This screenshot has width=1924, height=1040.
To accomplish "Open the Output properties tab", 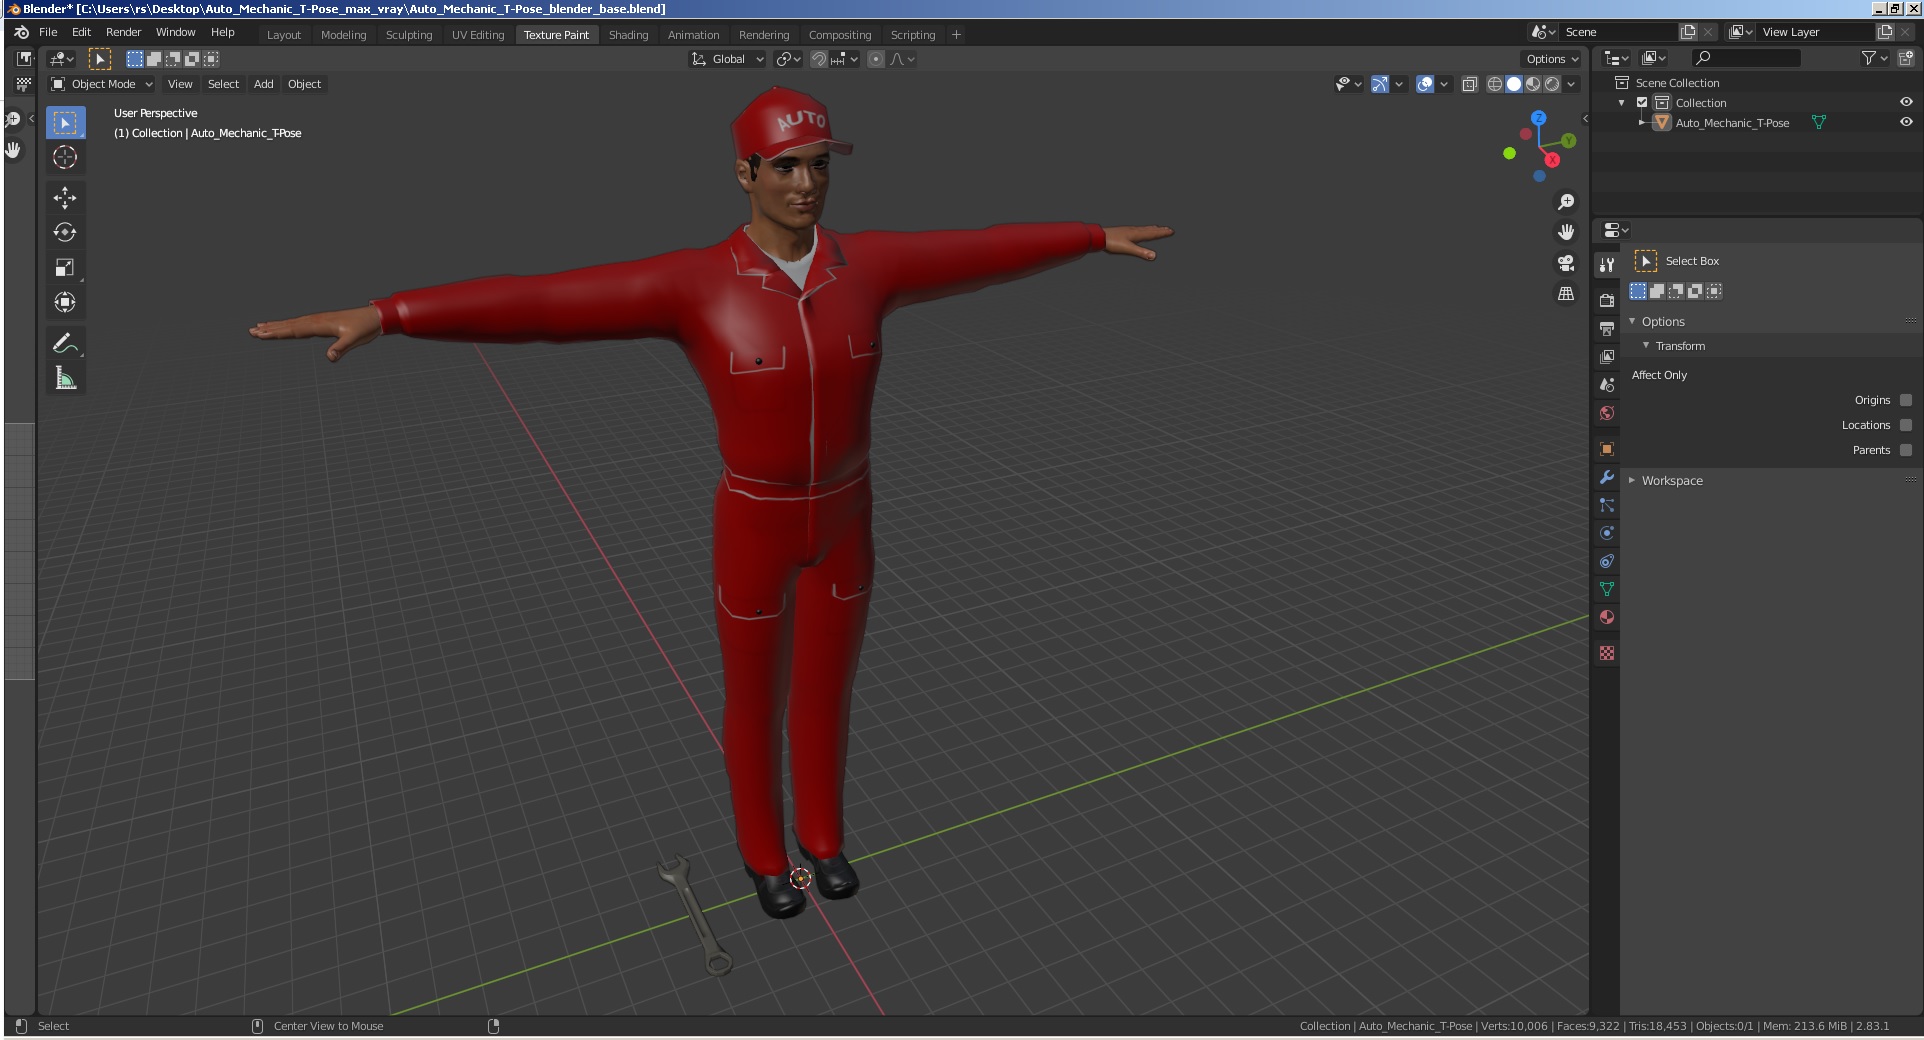I will pos(1607,328).
